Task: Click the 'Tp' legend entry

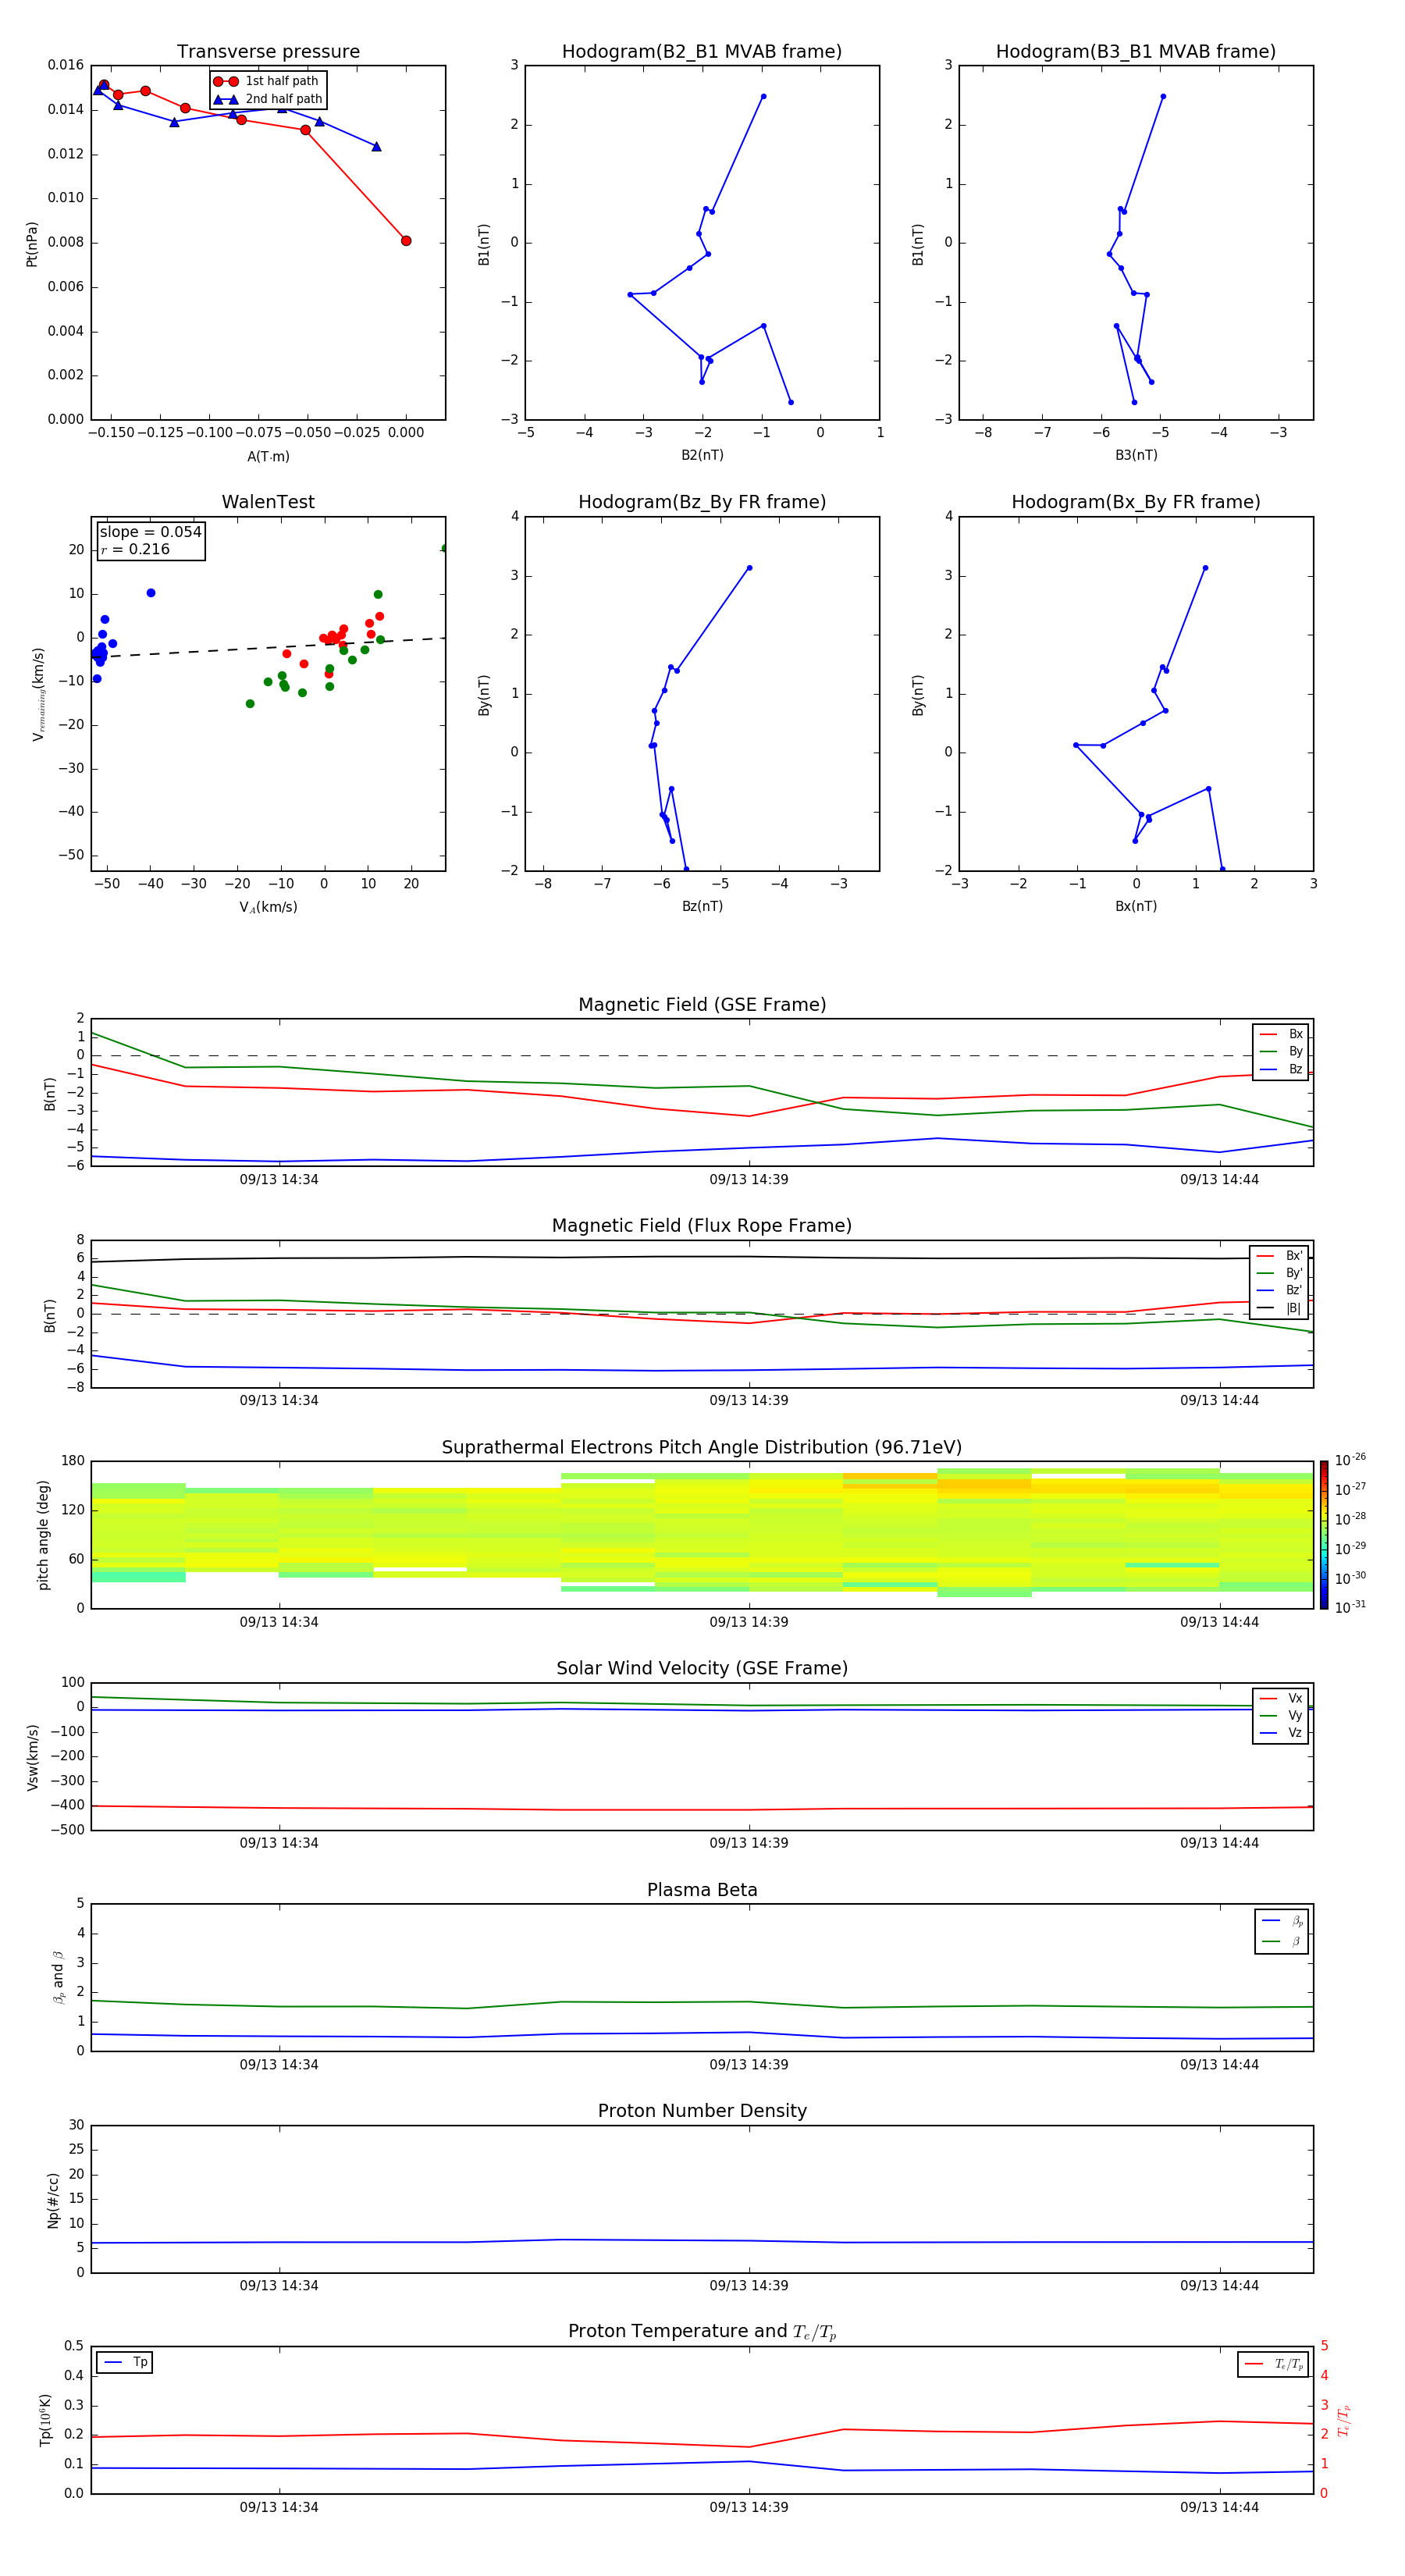Action: point(126,2362)
